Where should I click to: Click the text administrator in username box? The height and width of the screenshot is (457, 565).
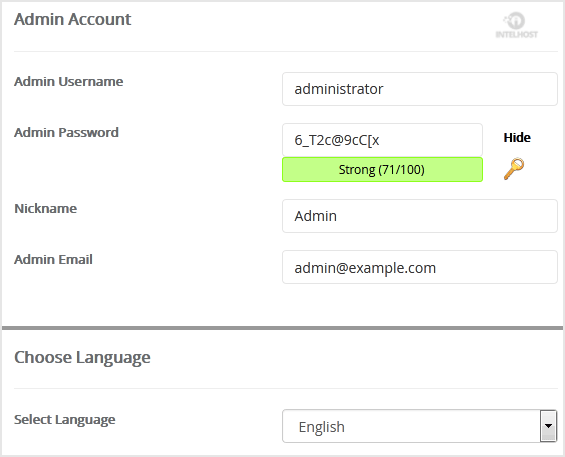coord(339,89)
